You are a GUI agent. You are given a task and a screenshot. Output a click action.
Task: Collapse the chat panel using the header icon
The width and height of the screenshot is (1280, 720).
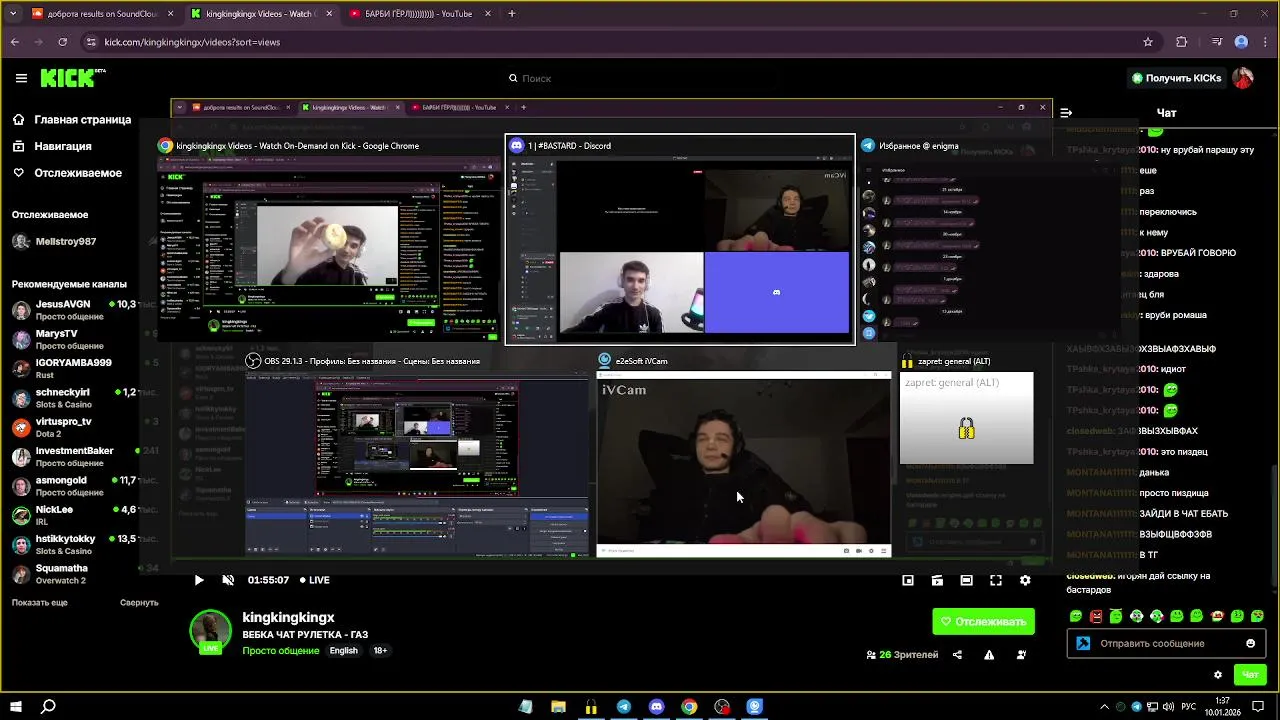[1066, 113]
